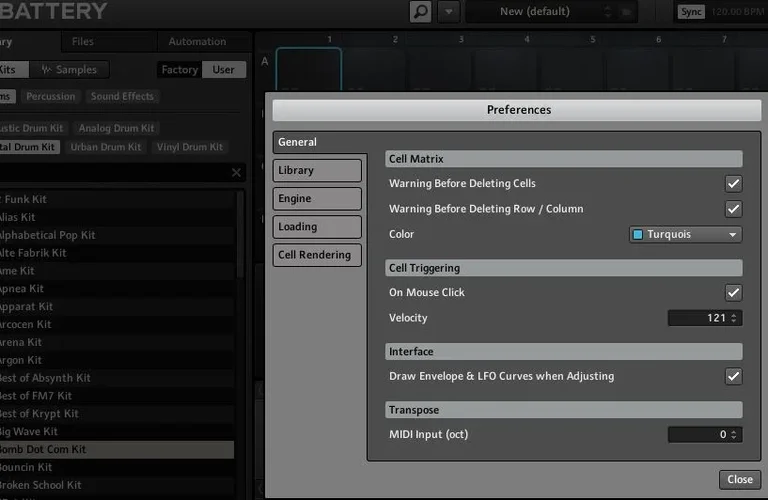768x500 pixels.
Task: Click the magnifier search icon in header
Action: pos(421,12)
